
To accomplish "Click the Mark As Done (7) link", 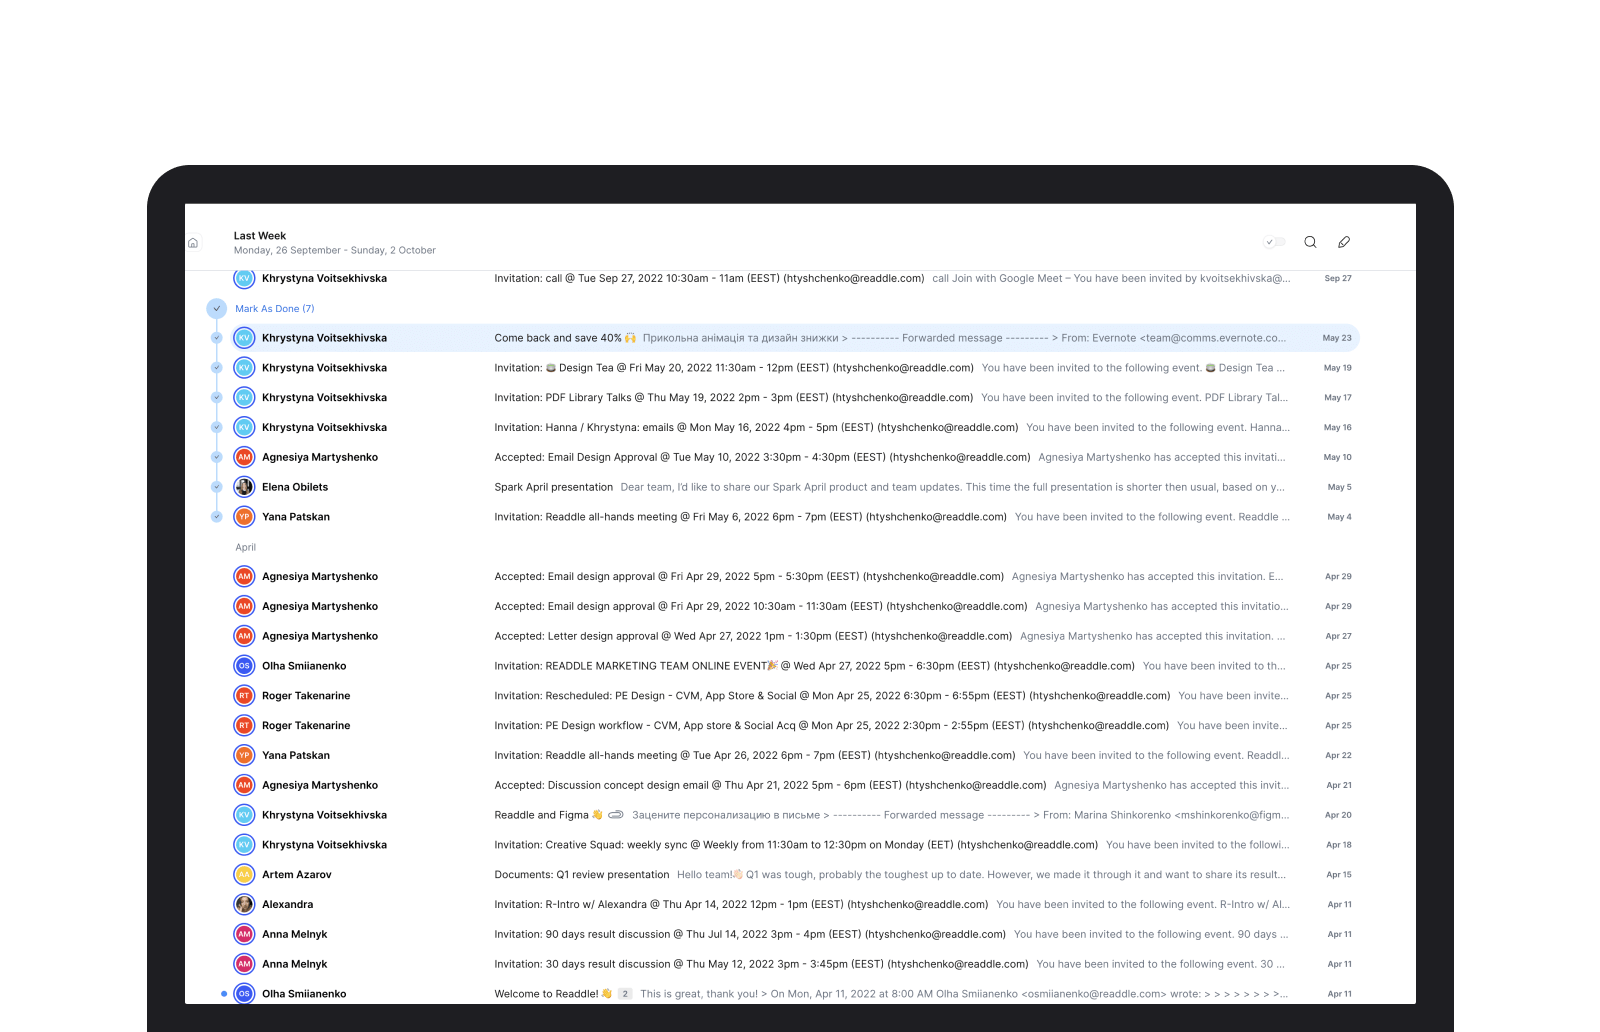I will [274, 308].
